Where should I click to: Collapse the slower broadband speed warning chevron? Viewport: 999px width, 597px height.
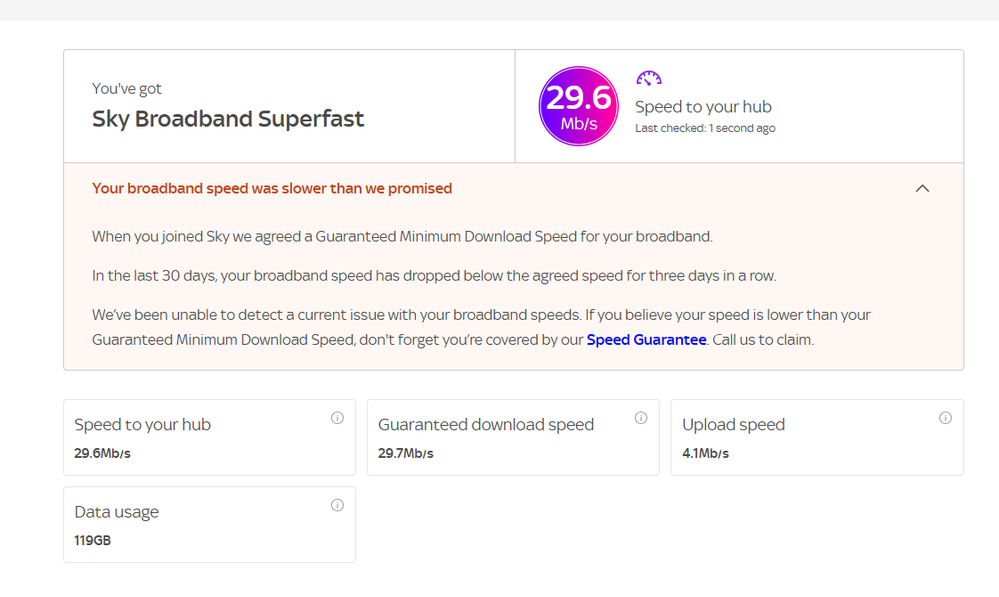tap(922, 189)
